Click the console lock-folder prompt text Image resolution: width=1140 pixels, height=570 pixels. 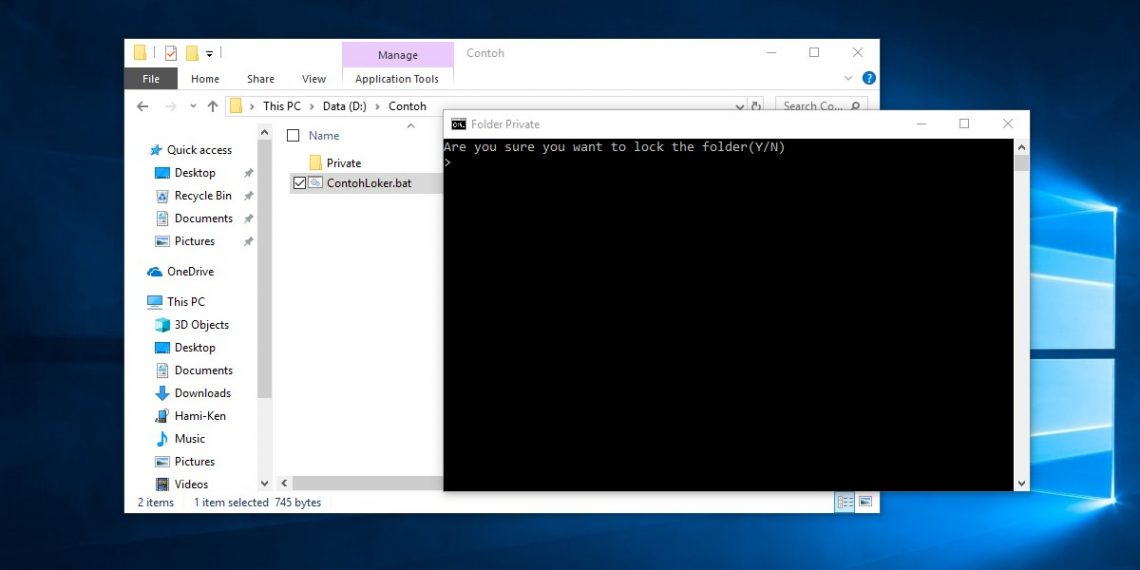click(x=614, y=147)
